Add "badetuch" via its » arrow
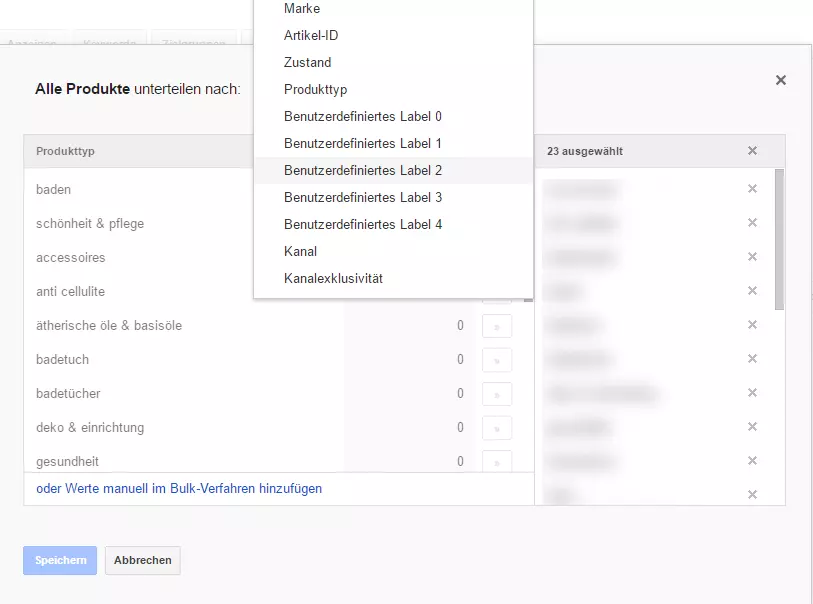This screenshot has height=604, width=813. pyautogui.click(x=497, y=359)
